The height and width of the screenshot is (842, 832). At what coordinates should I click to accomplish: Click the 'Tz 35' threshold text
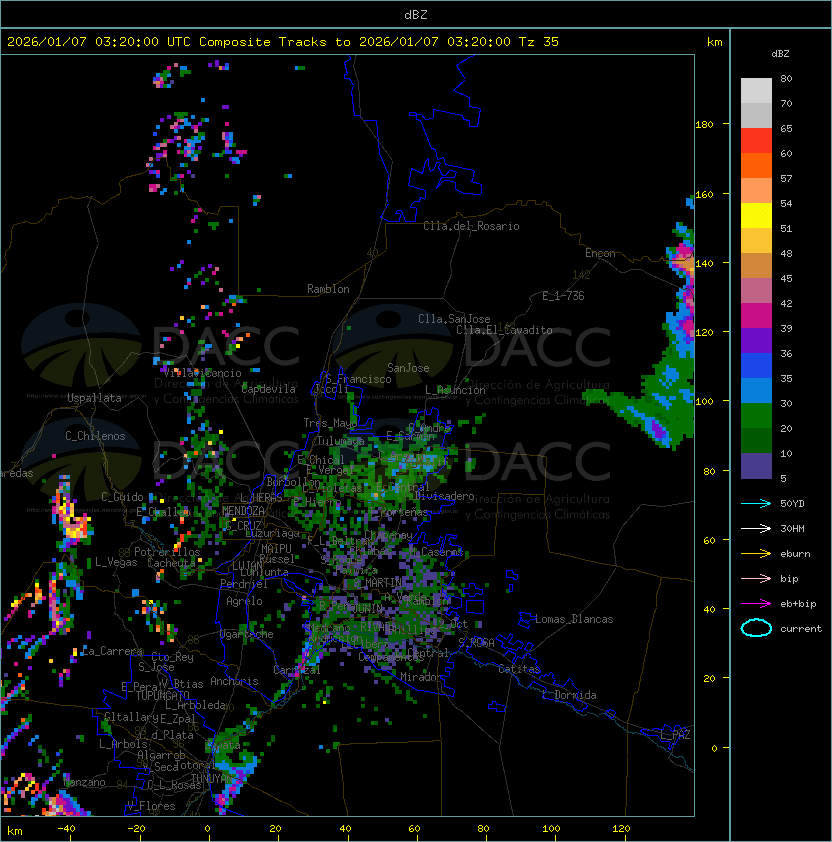click(539, 42)
